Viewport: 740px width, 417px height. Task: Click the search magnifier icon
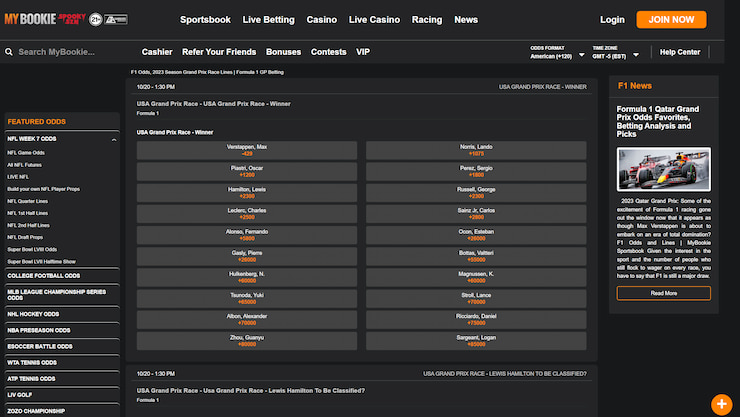click(9, 52)
